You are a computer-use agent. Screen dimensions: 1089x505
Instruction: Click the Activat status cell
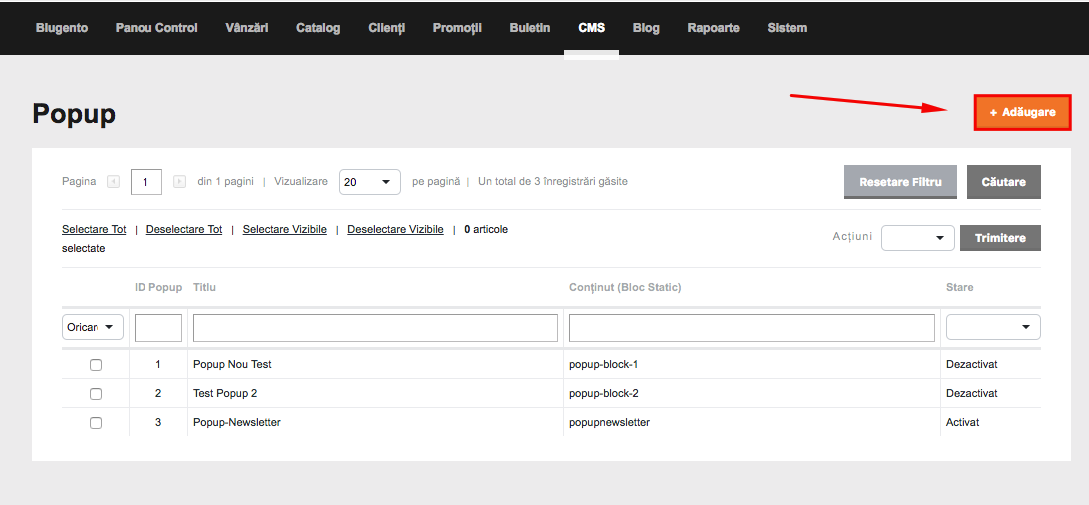coord(963,422)
